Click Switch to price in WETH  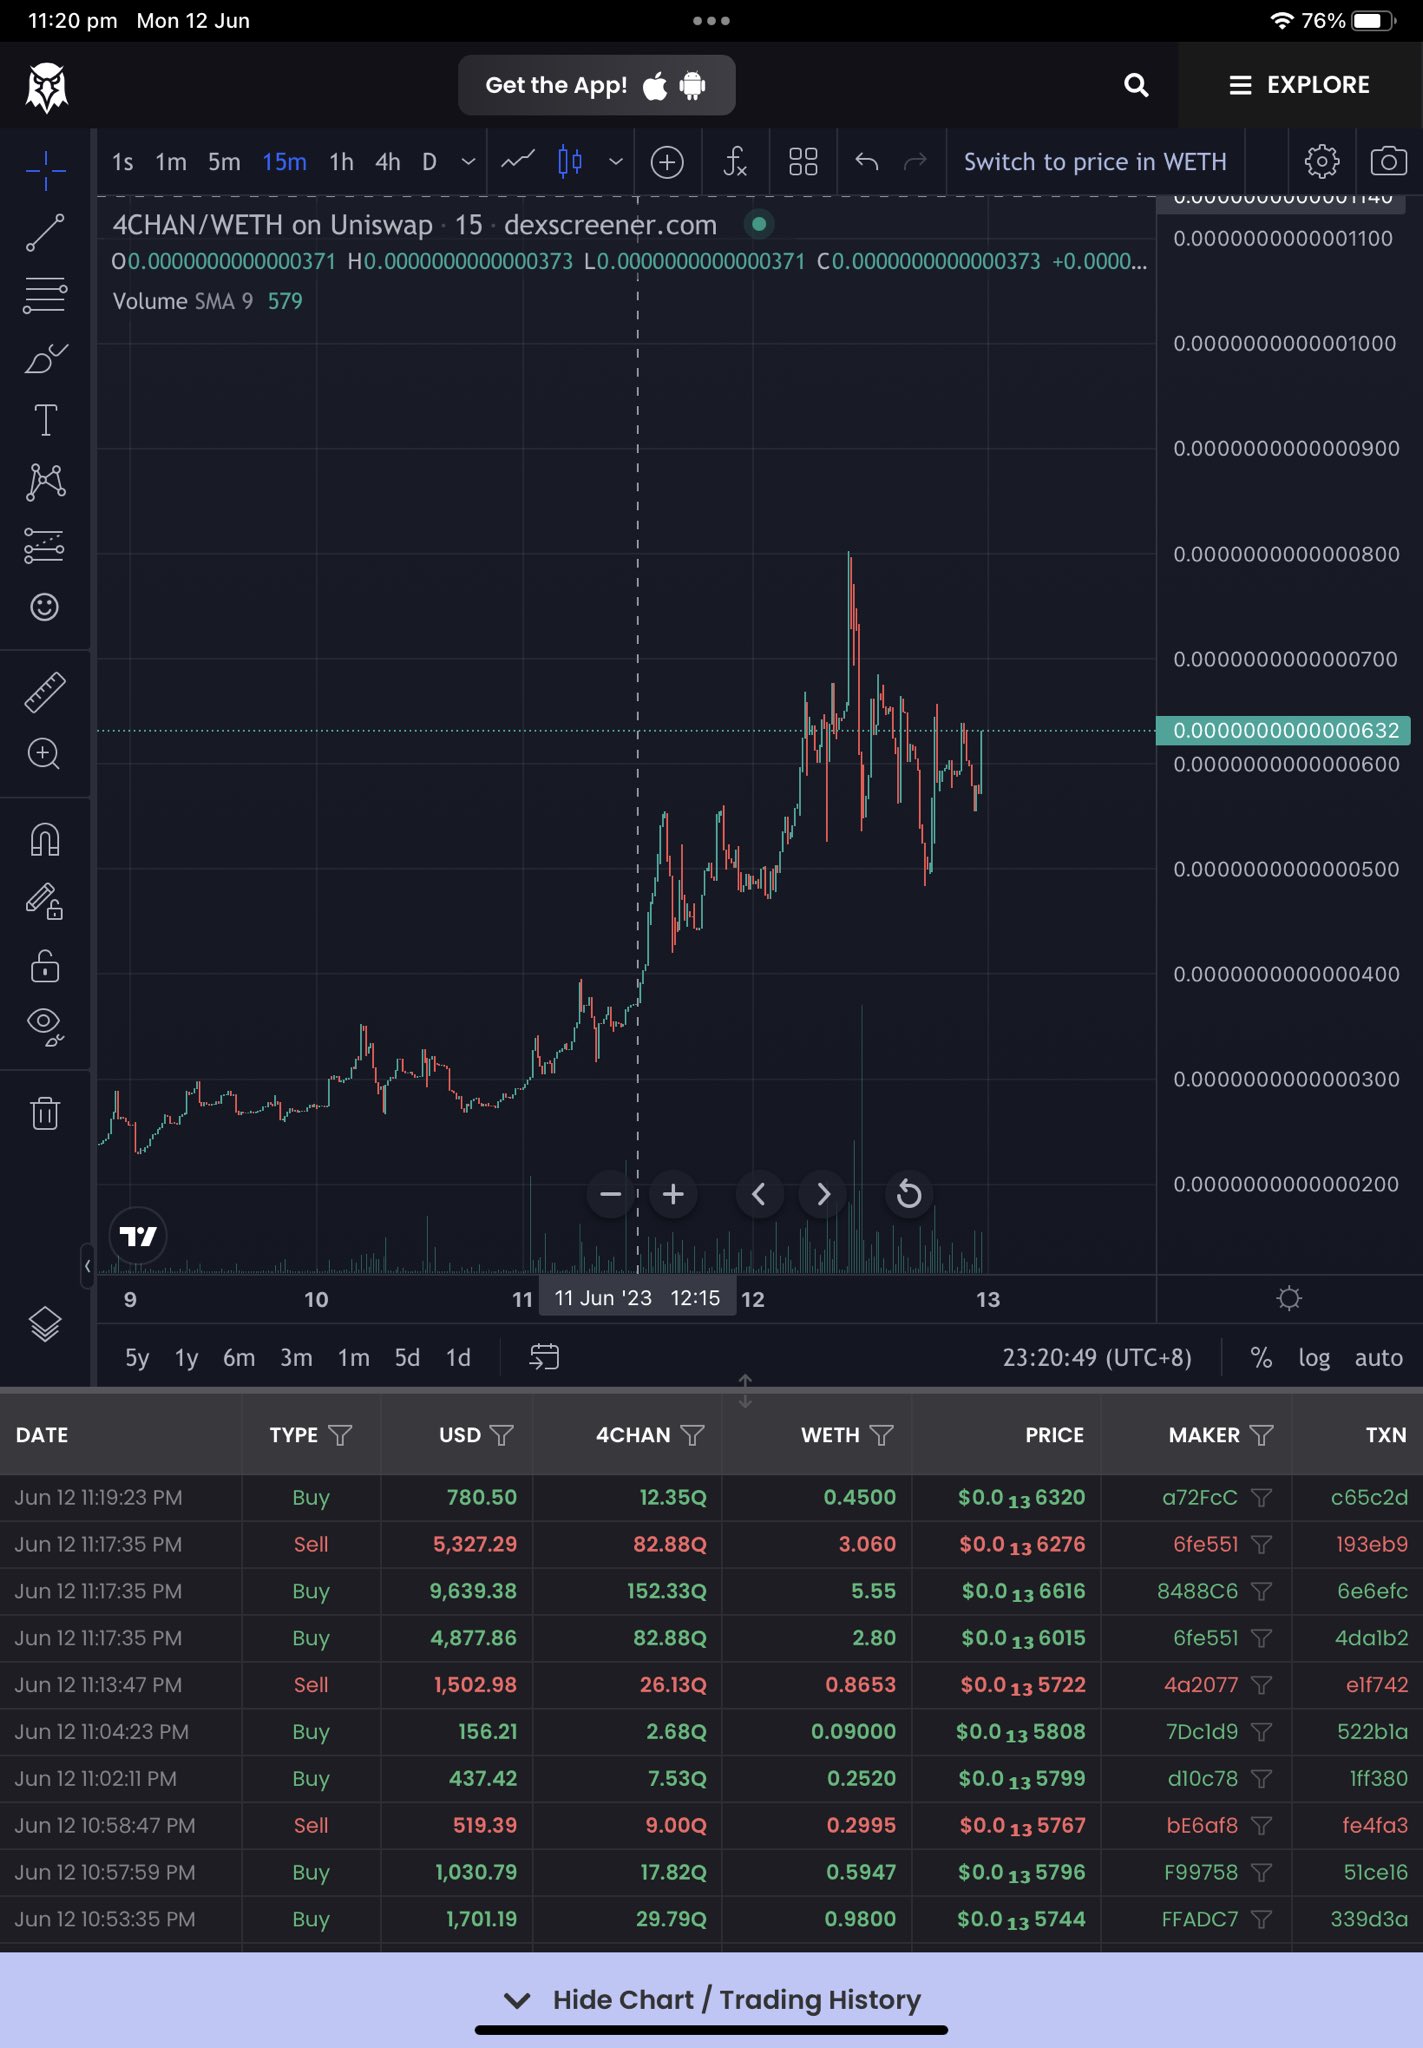tap(1095, 162)
